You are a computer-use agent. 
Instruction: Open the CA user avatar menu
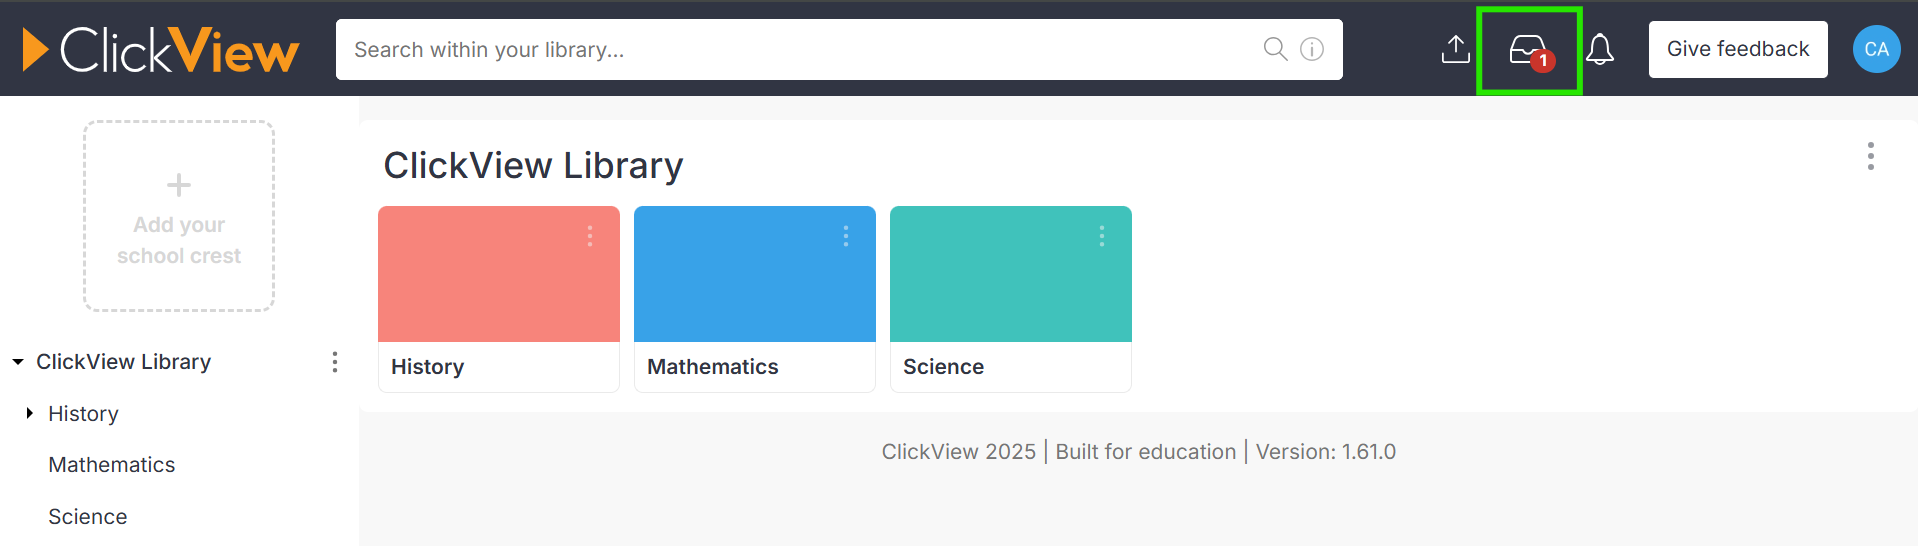tap(1876, 49)
